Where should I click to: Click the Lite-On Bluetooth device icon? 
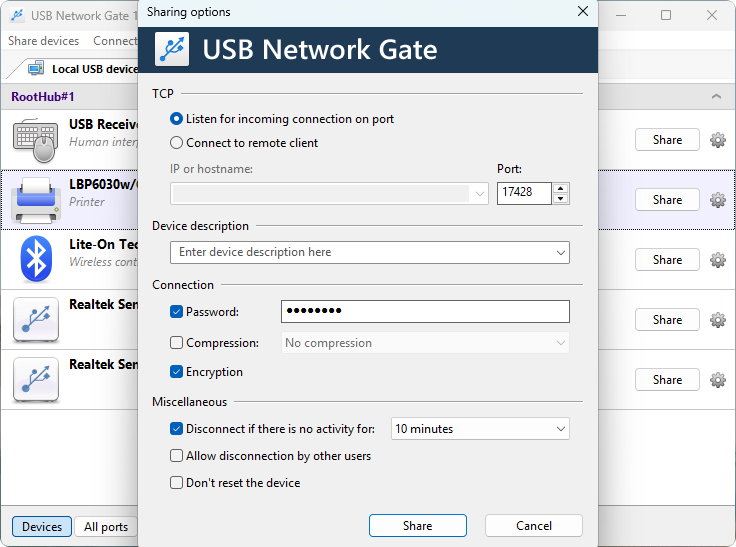36,259
